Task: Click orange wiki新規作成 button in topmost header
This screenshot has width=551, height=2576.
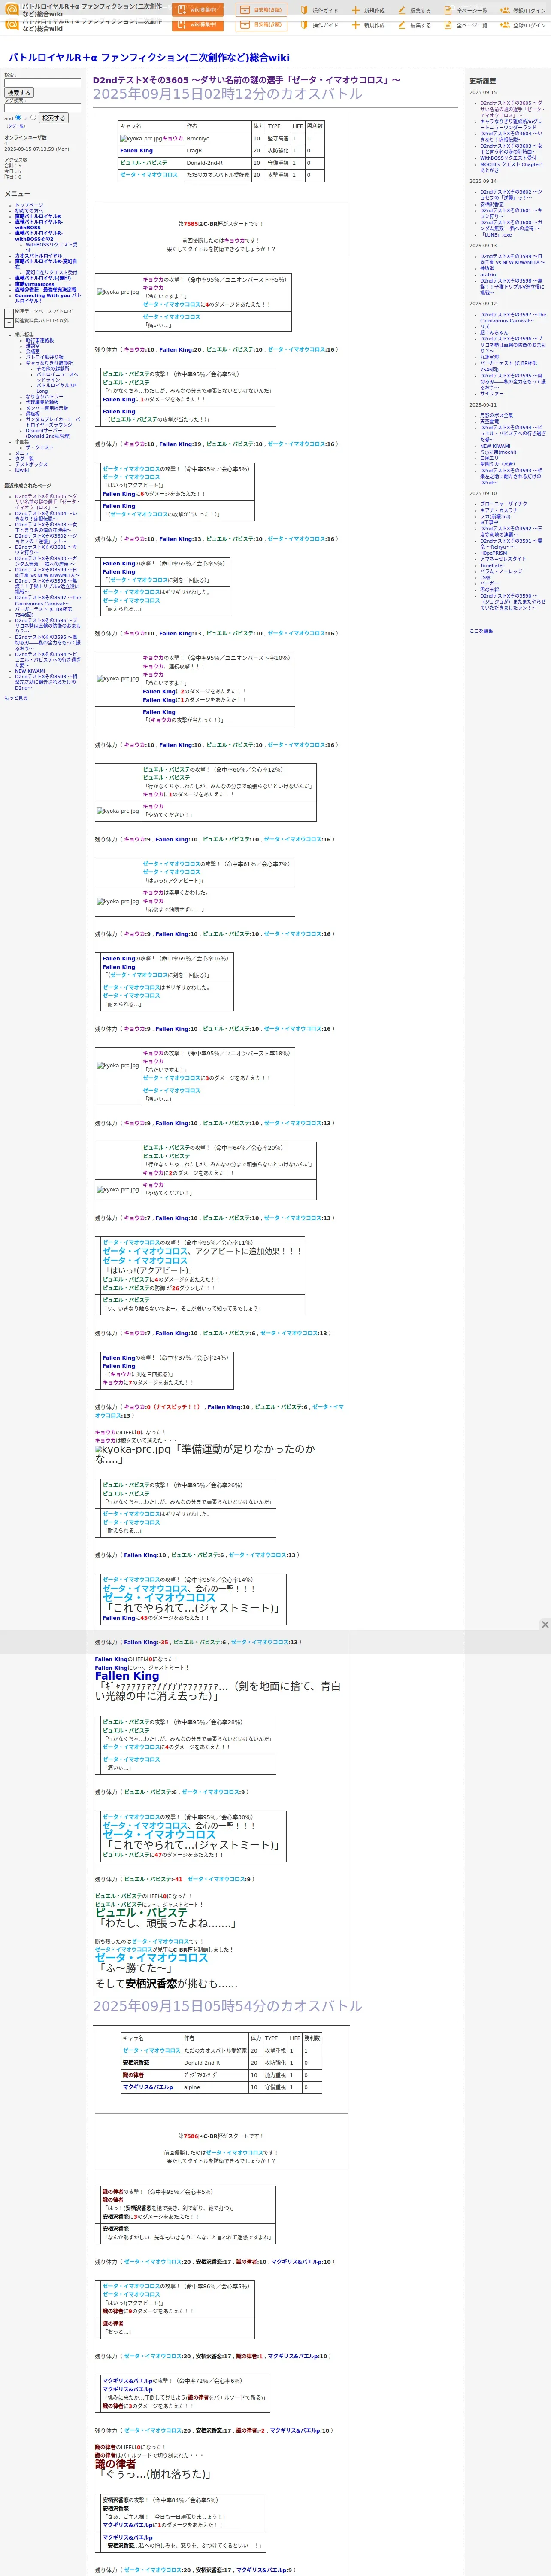Action: pyautogui.click(x=198, y=10)
